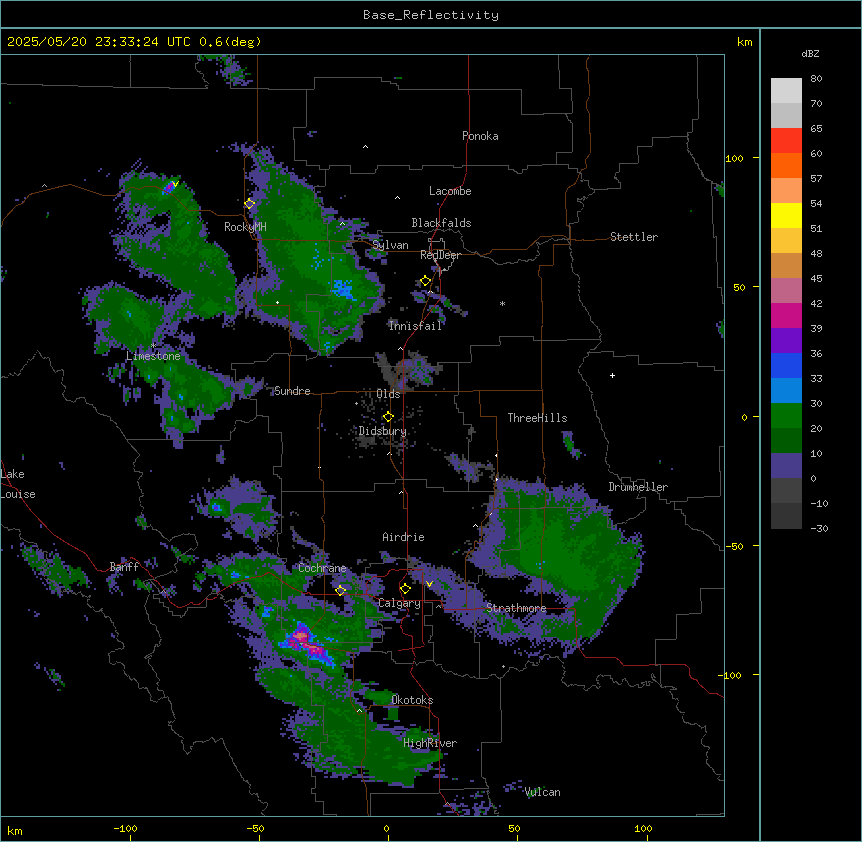Select the red swatch between 65 and 60 dBZ
This screenshot has width=862, height=842.
click(x=786, y=141)
